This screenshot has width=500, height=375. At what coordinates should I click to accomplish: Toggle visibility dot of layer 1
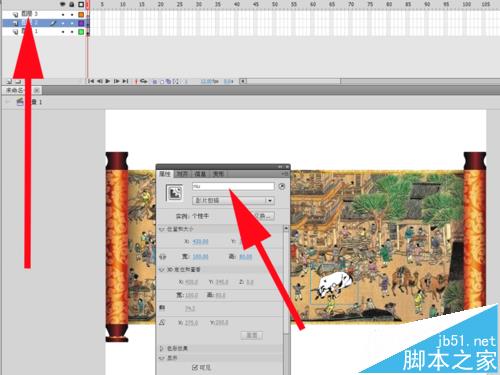pyautogui.click(x=62, y=32)
